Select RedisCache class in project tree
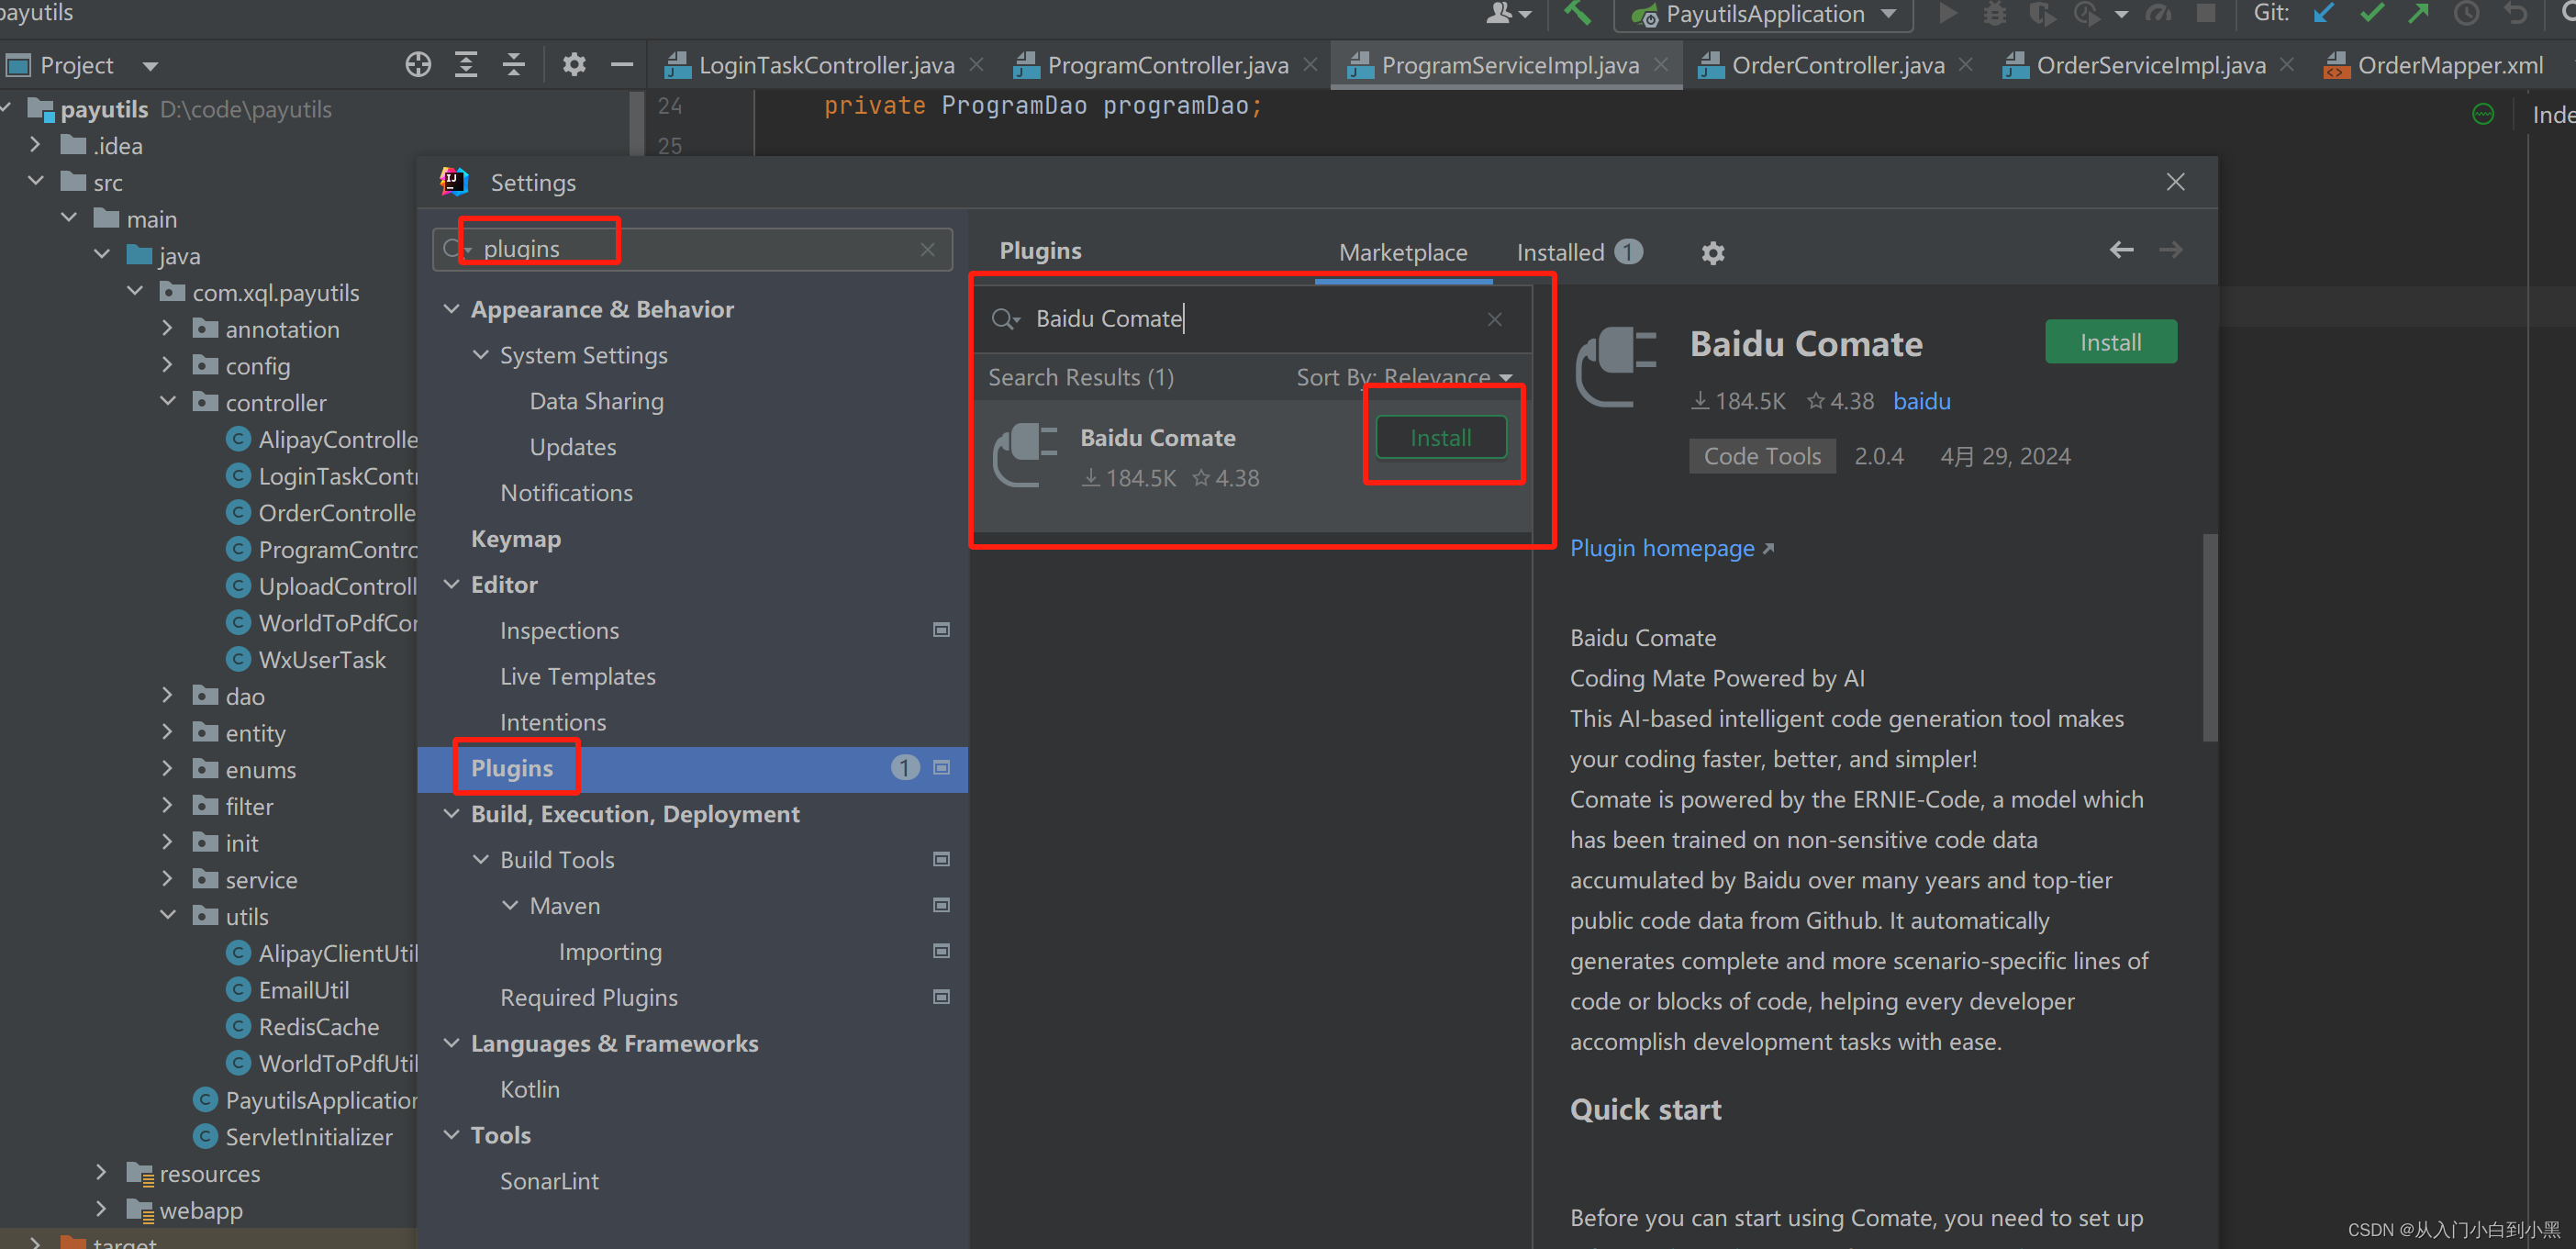 pyautogui.click(x=318, y=1026)
